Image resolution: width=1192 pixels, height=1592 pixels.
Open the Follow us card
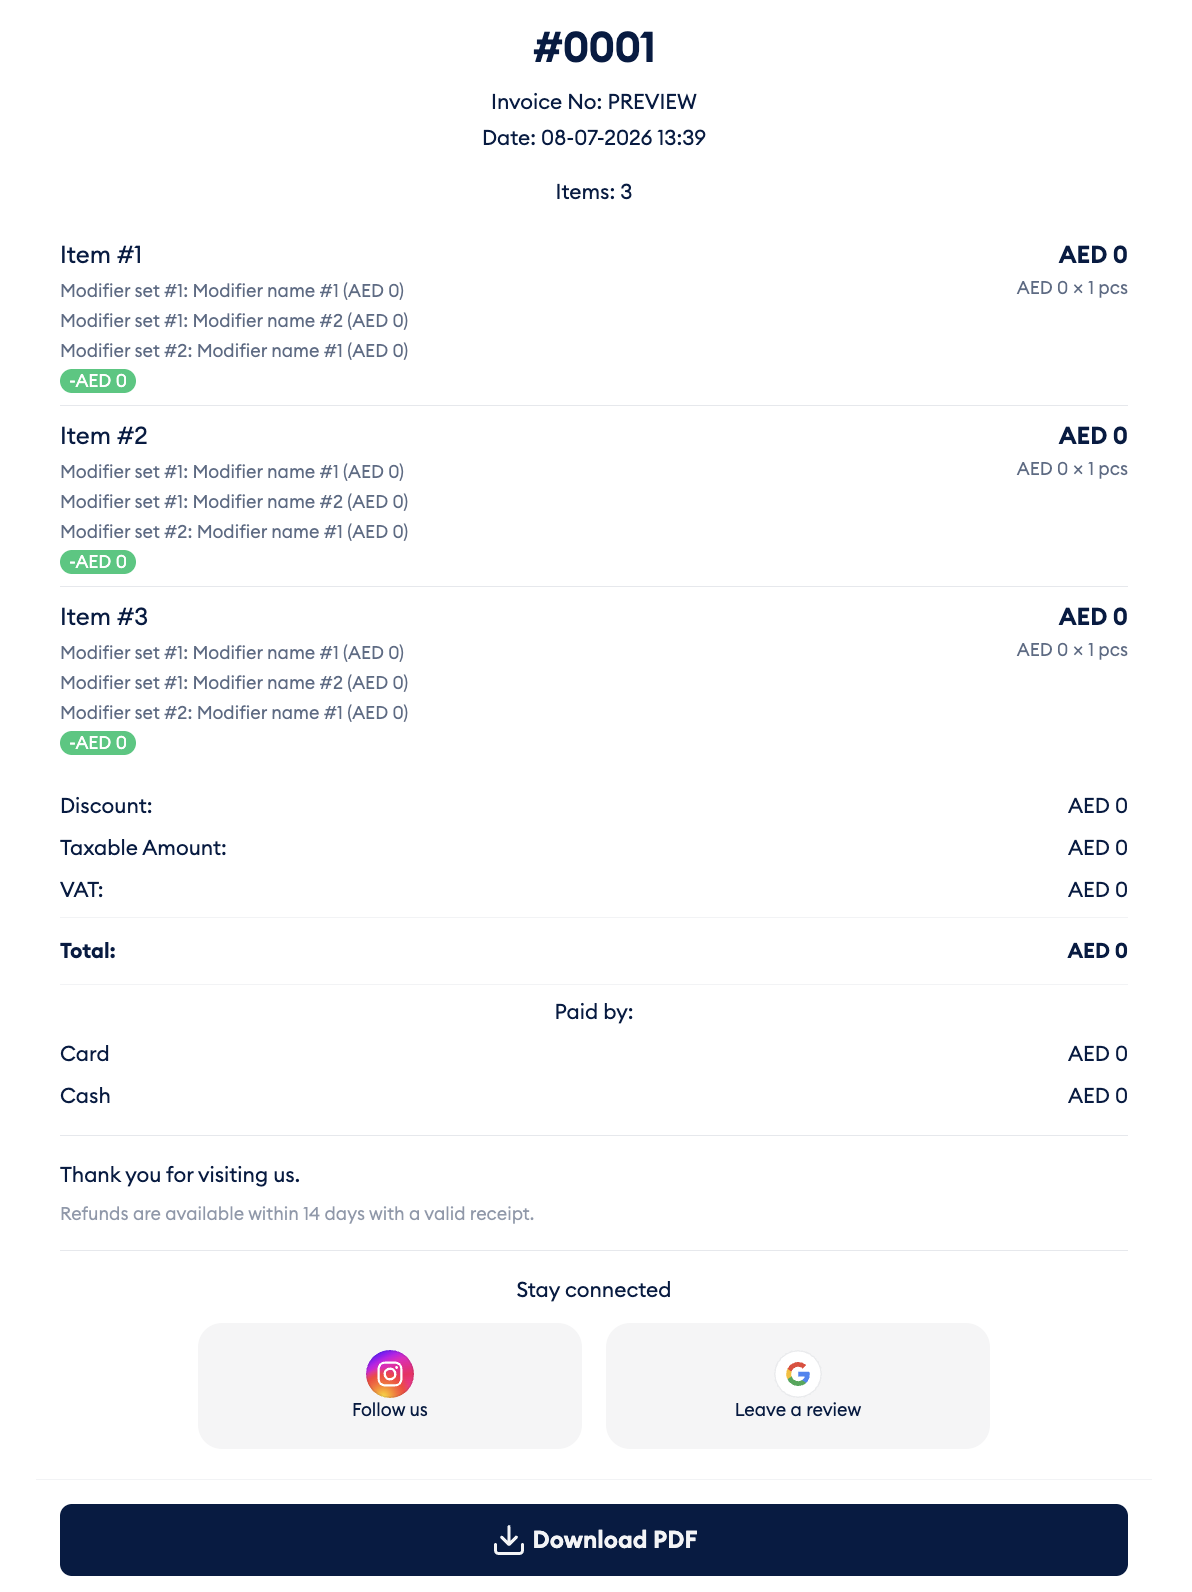point(390,1386)
